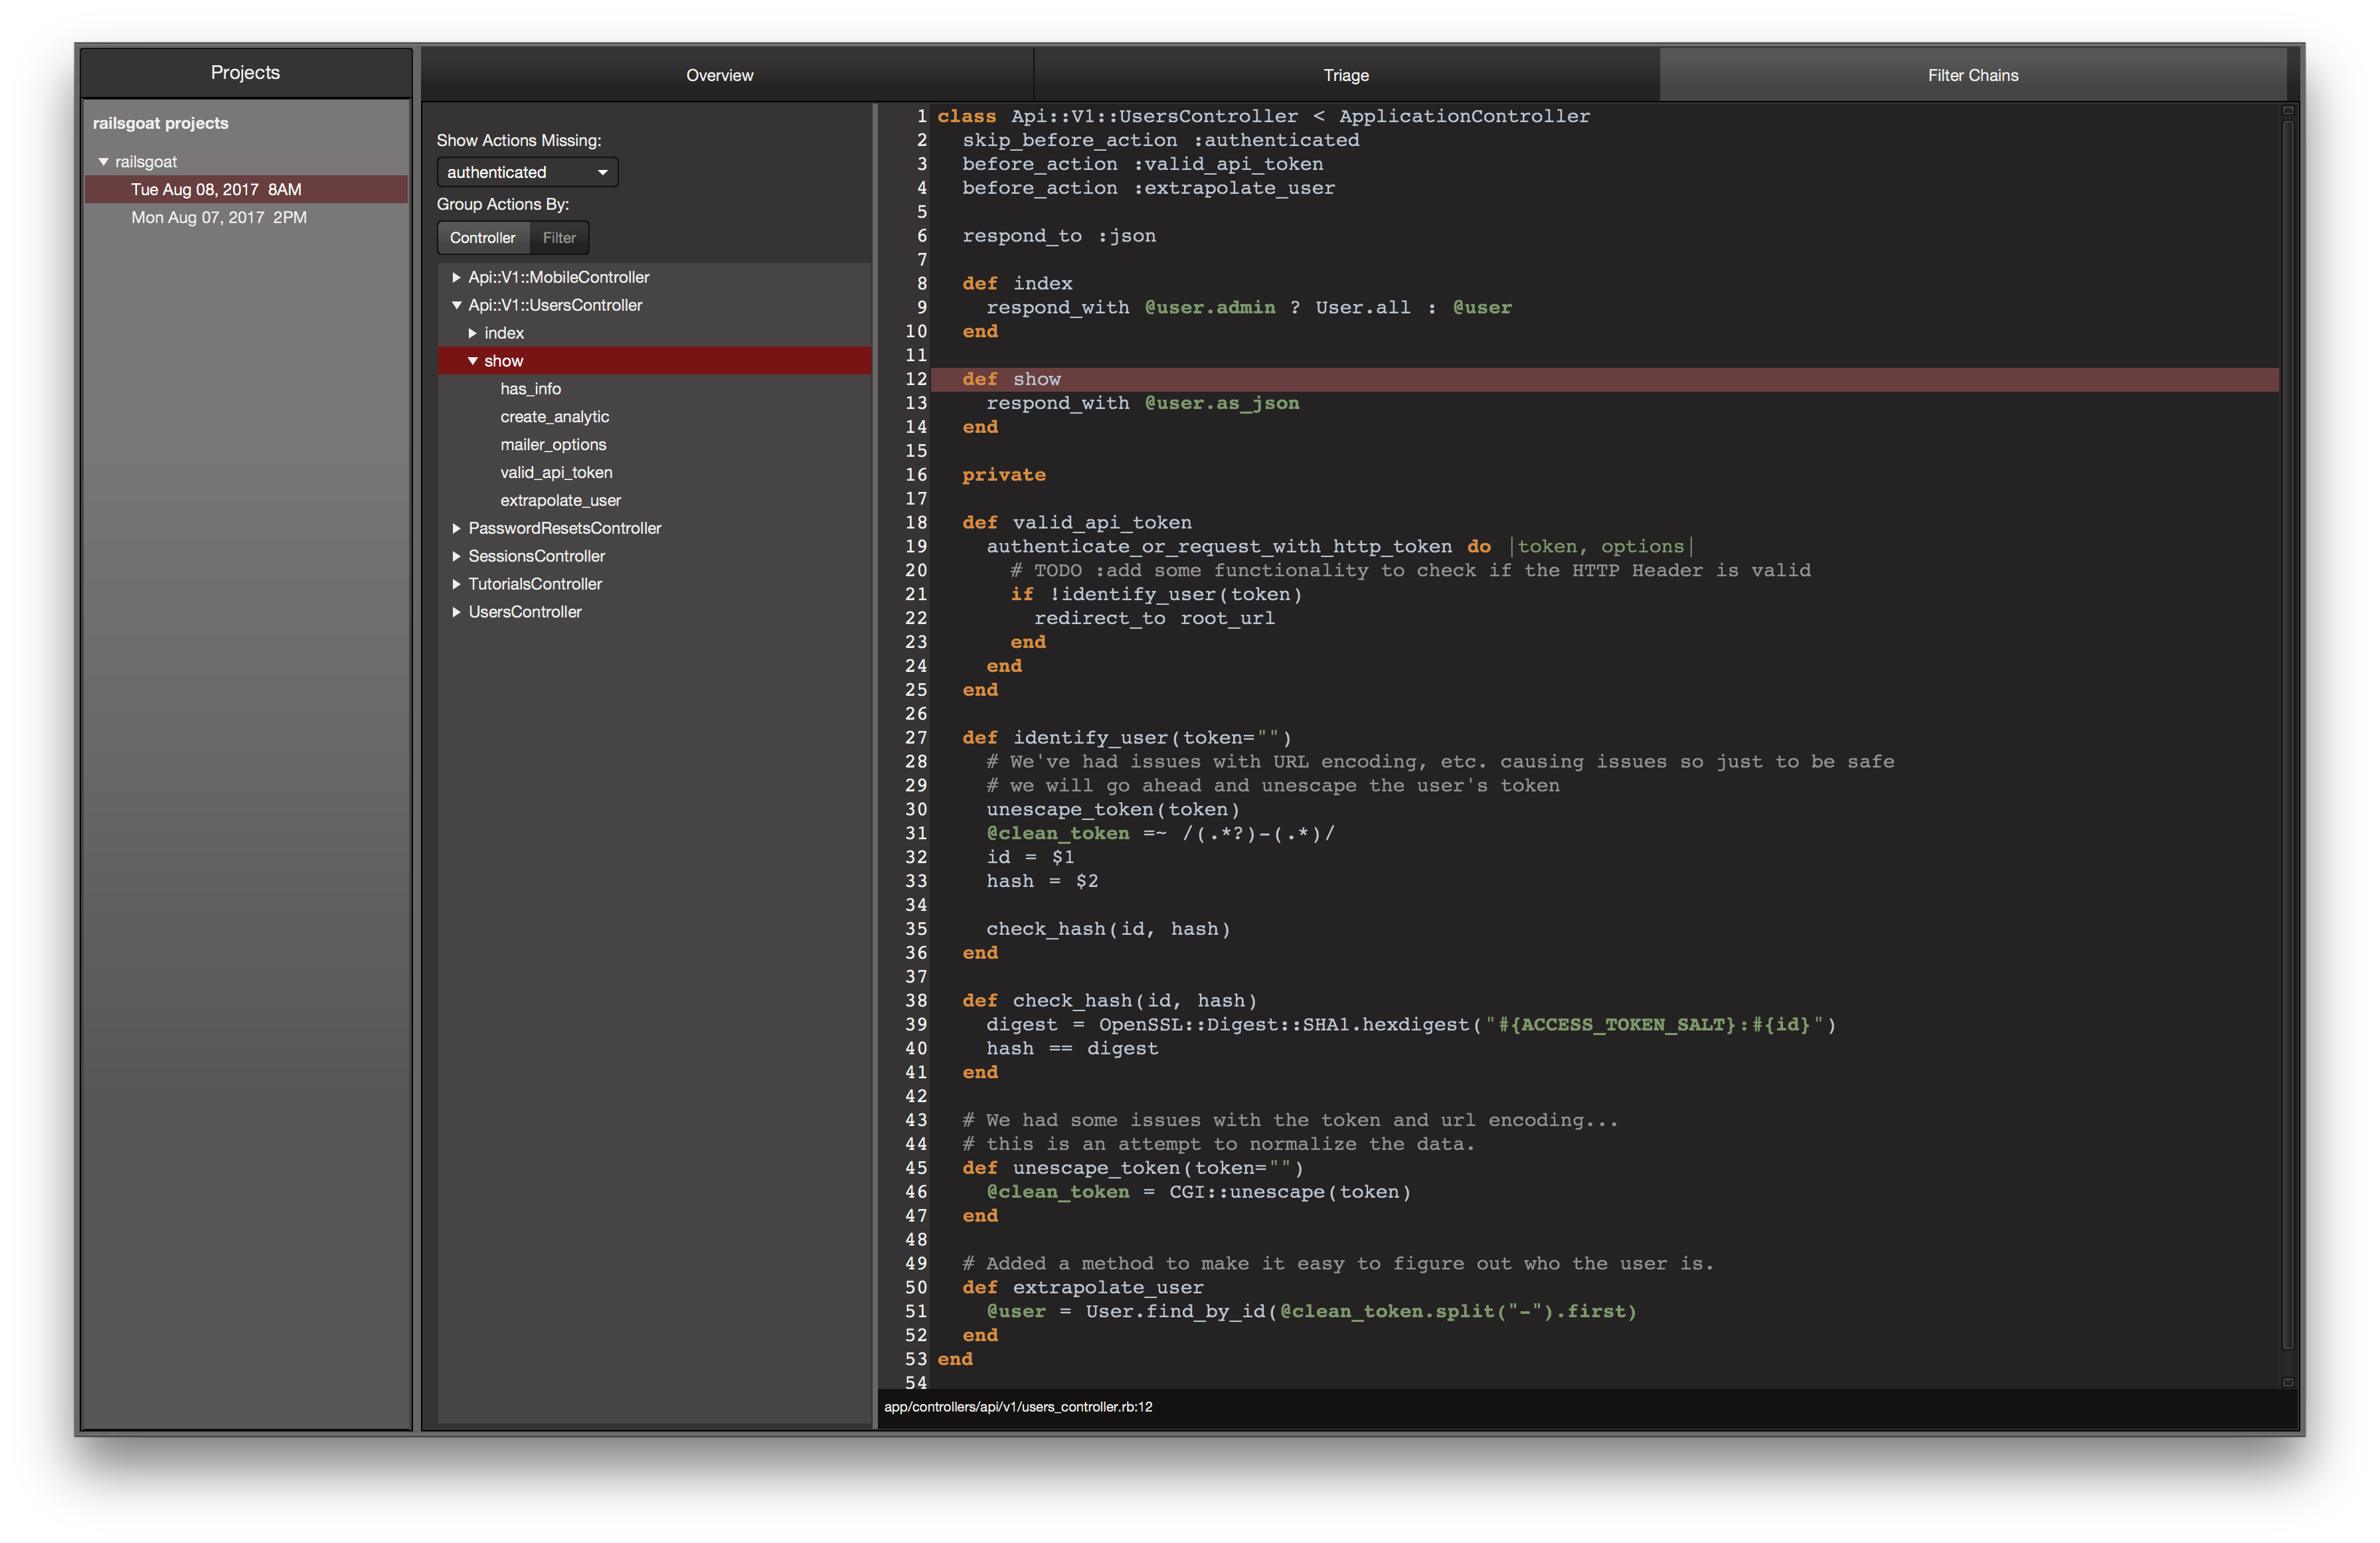Image resolution: width=2380 pixels, height=1543 pixels.
Task: Click the Projects panel header
Action: pyautogui.click(x=246, y=73)
